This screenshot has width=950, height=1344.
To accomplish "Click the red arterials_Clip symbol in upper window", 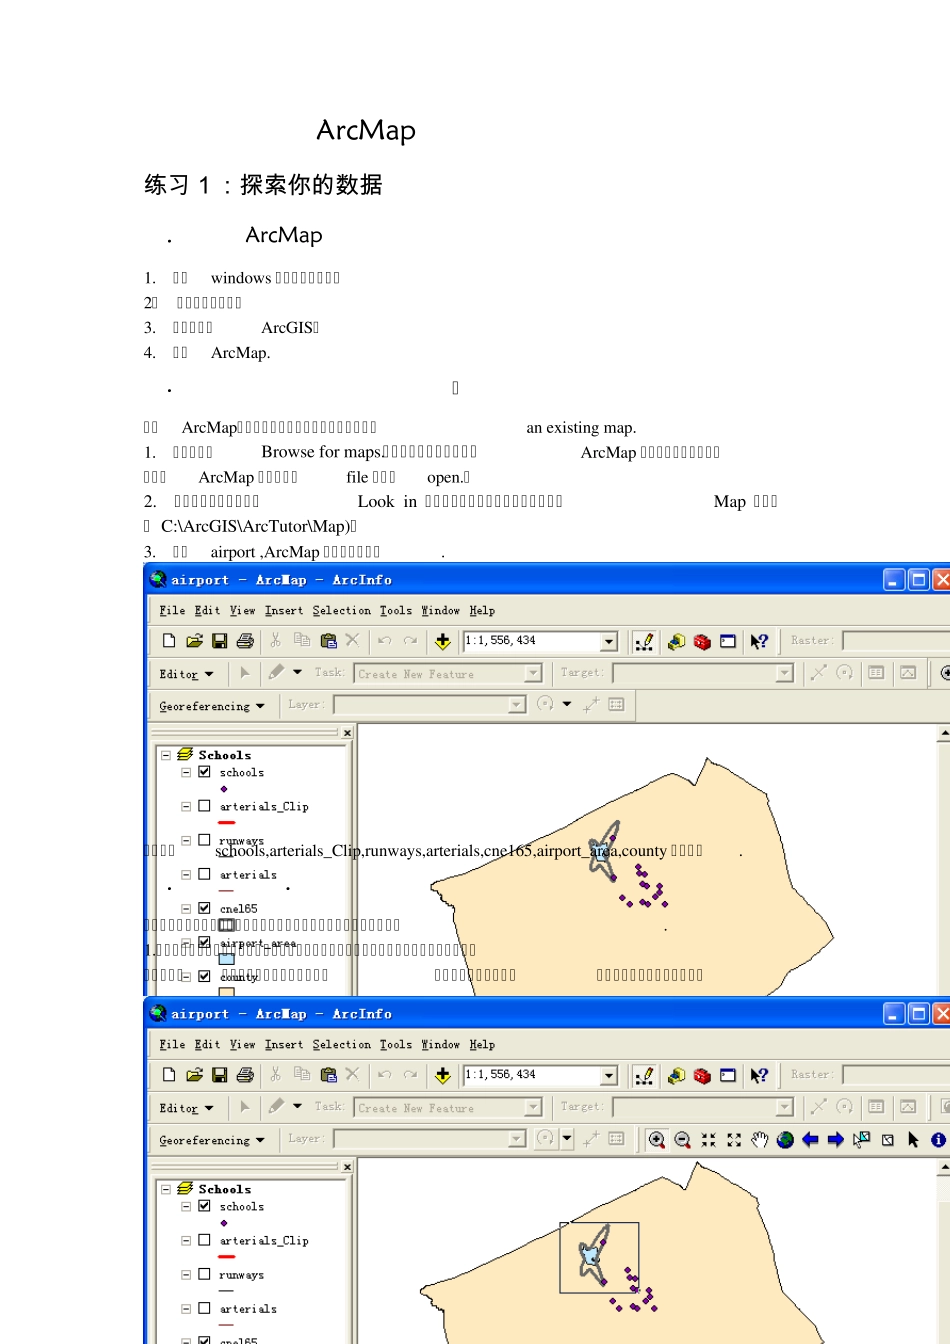I will 227,822.
